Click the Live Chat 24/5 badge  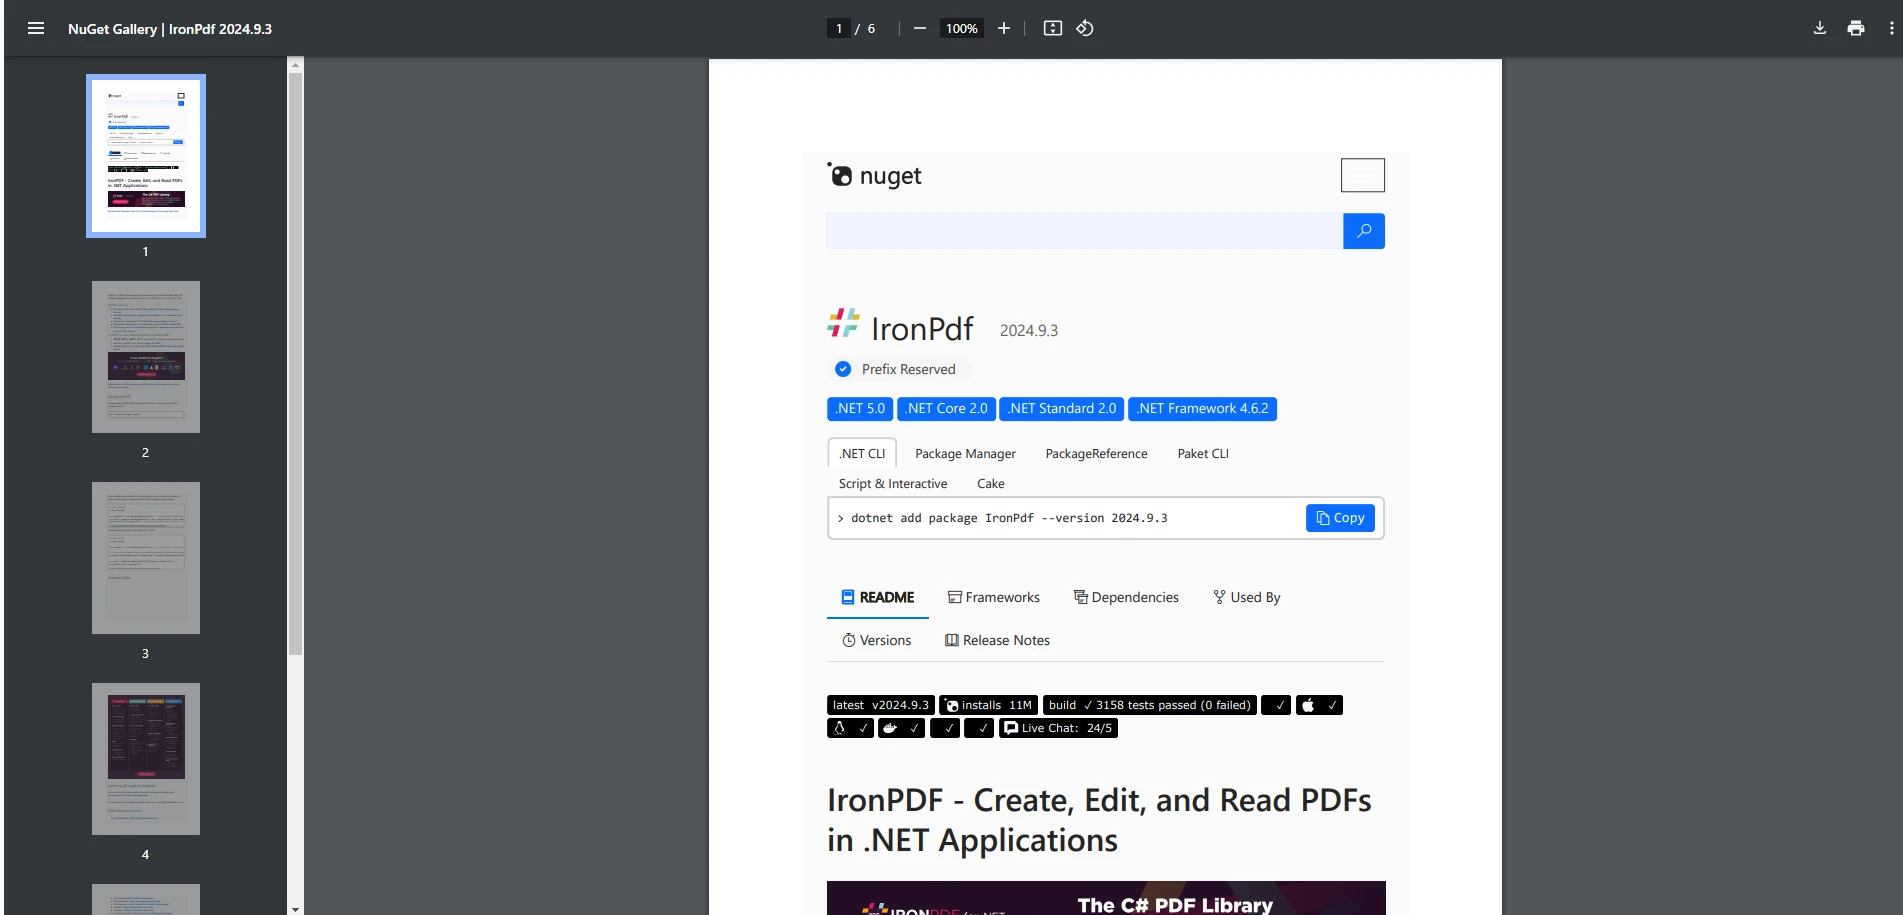pos(1058,728)
